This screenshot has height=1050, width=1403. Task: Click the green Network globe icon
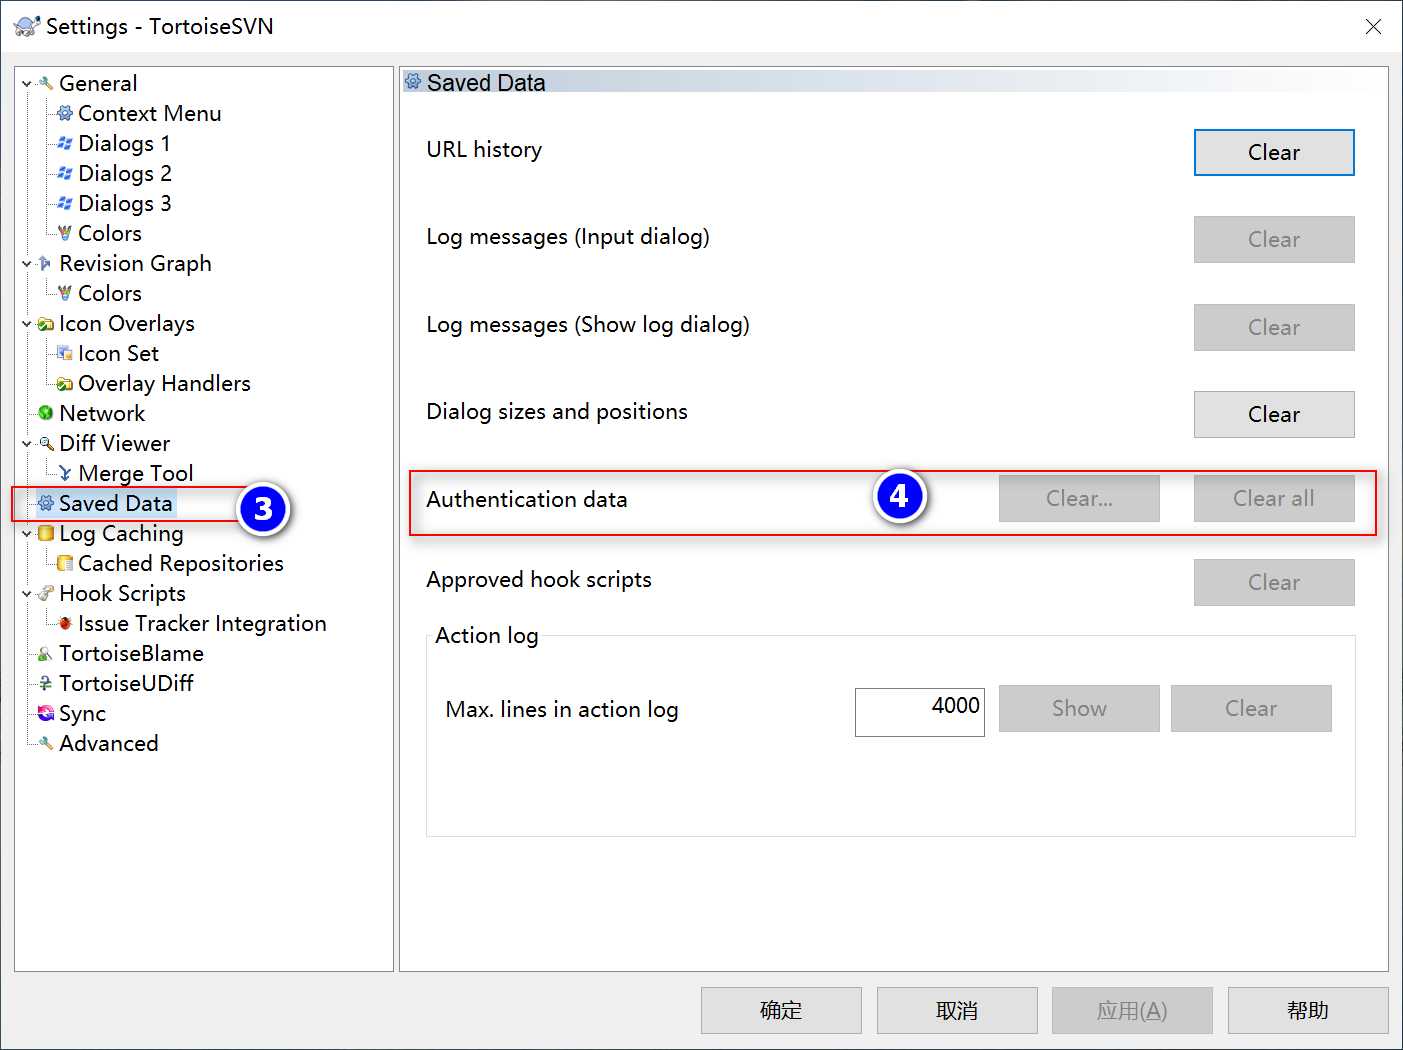tap(45, 413)
